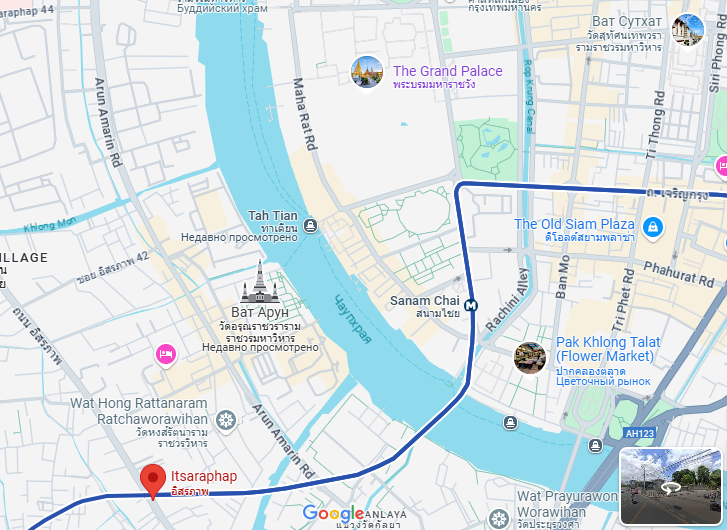
Task: Open Sanam Chai metro station marker
Action: point(471,306)
